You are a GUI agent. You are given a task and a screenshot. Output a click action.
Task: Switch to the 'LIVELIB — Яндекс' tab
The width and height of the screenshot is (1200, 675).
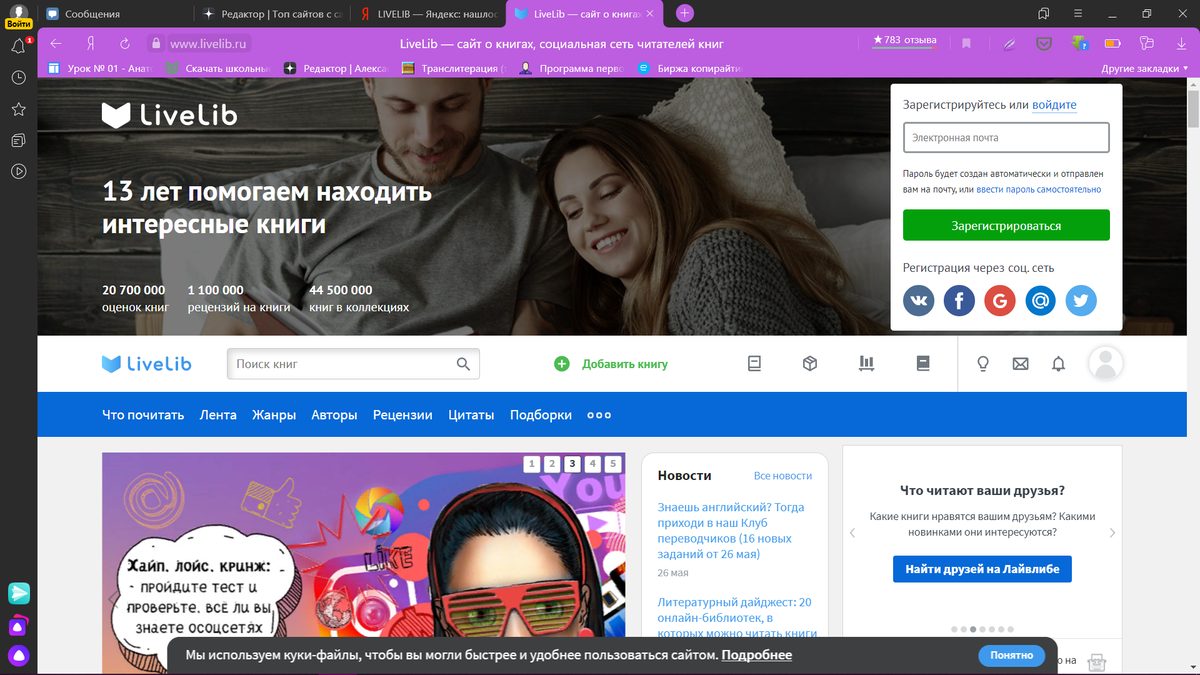pyautogui.click(x=429, y=14)
